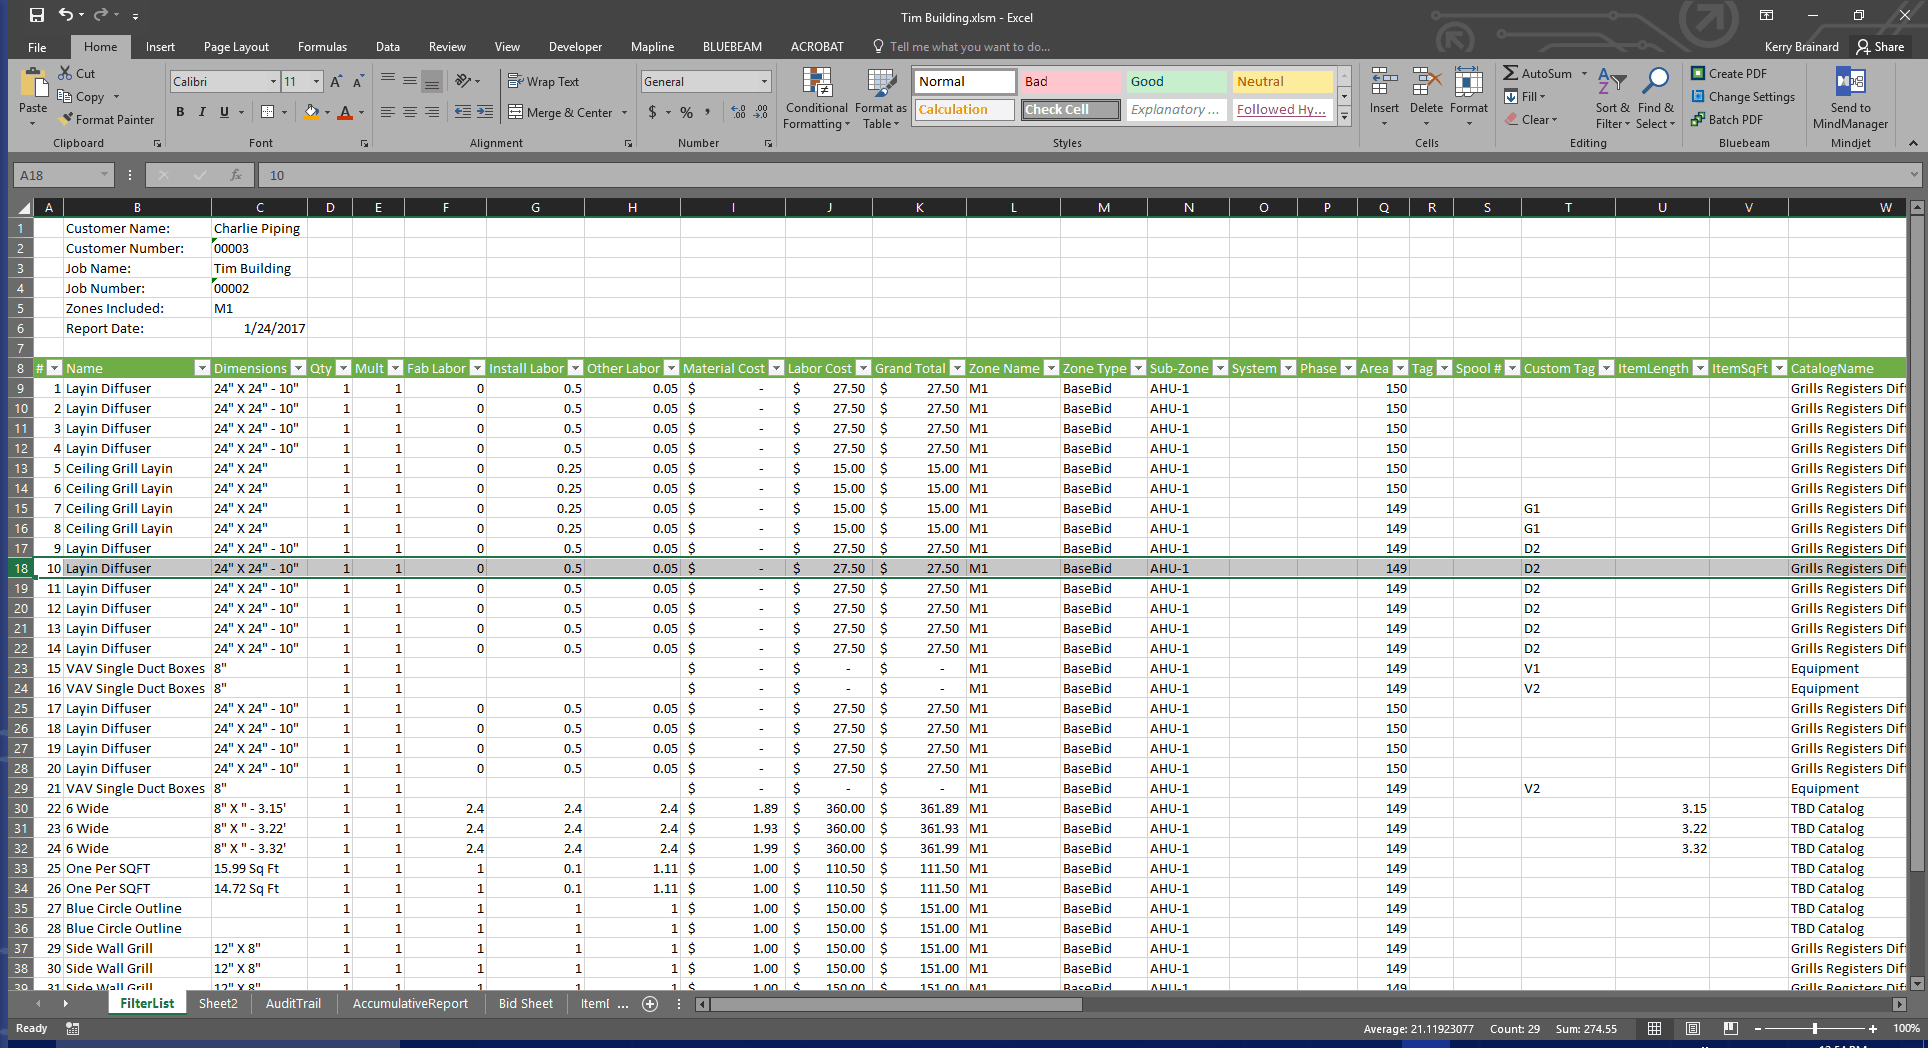Toggle italic formatting

click(x=202, y=112)
